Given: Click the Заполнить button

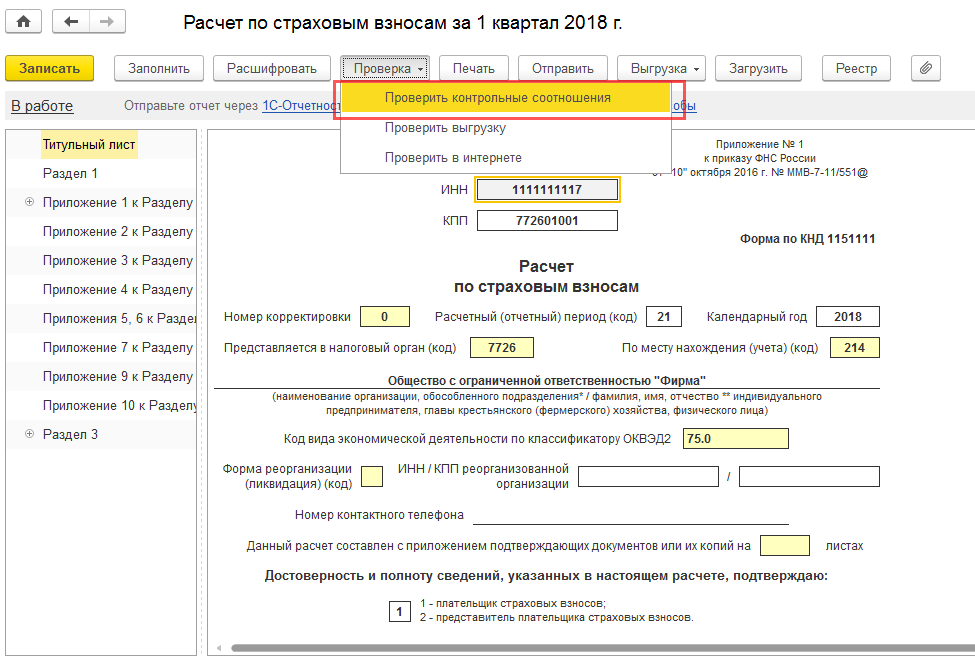Looking at the screenshot, I should click(159, 68).
